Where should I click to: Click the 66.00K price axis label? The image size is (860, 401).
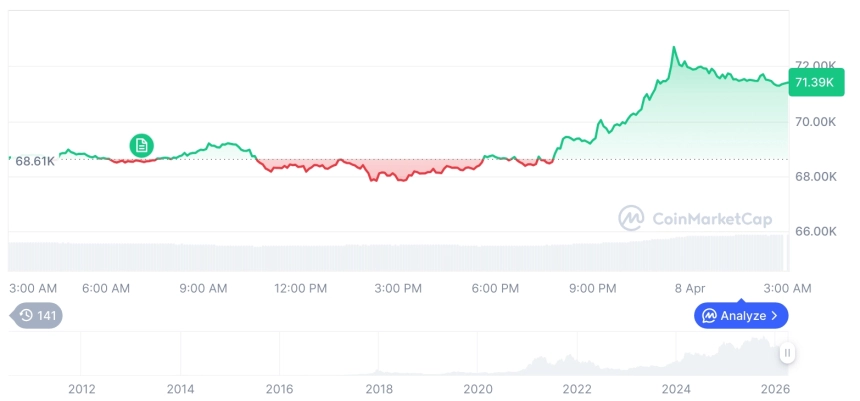pyautogui.click(x=815, y=231)
